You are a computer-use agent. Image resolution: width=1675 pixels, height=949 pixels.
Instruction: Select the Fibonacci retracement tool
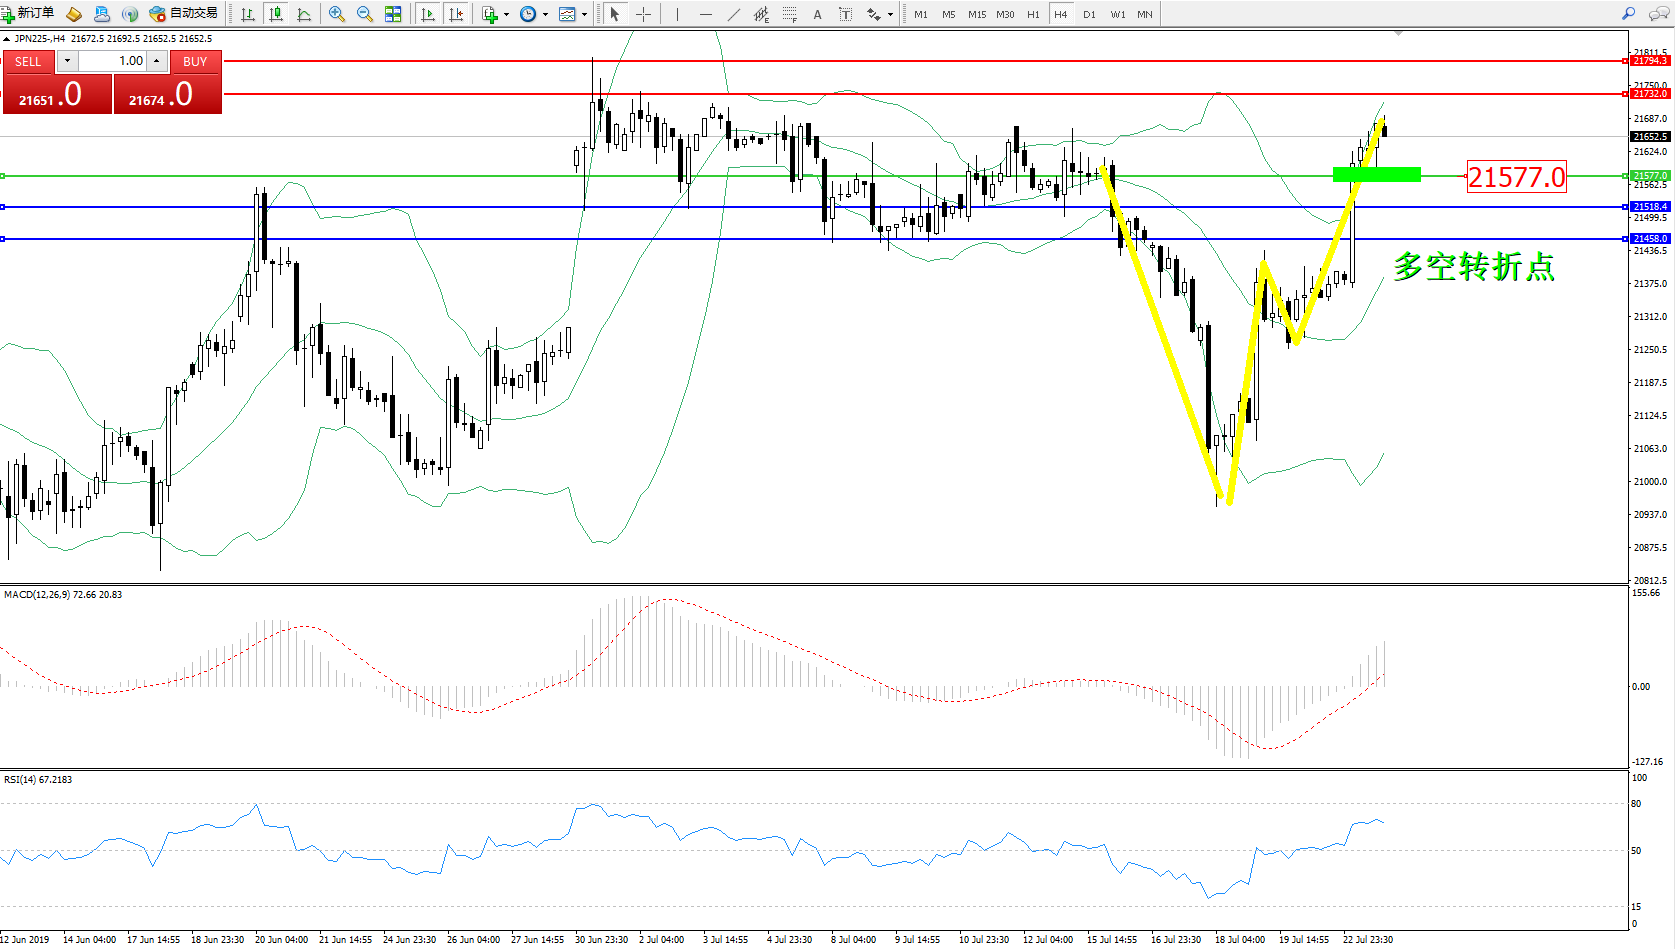coord(789,14)
